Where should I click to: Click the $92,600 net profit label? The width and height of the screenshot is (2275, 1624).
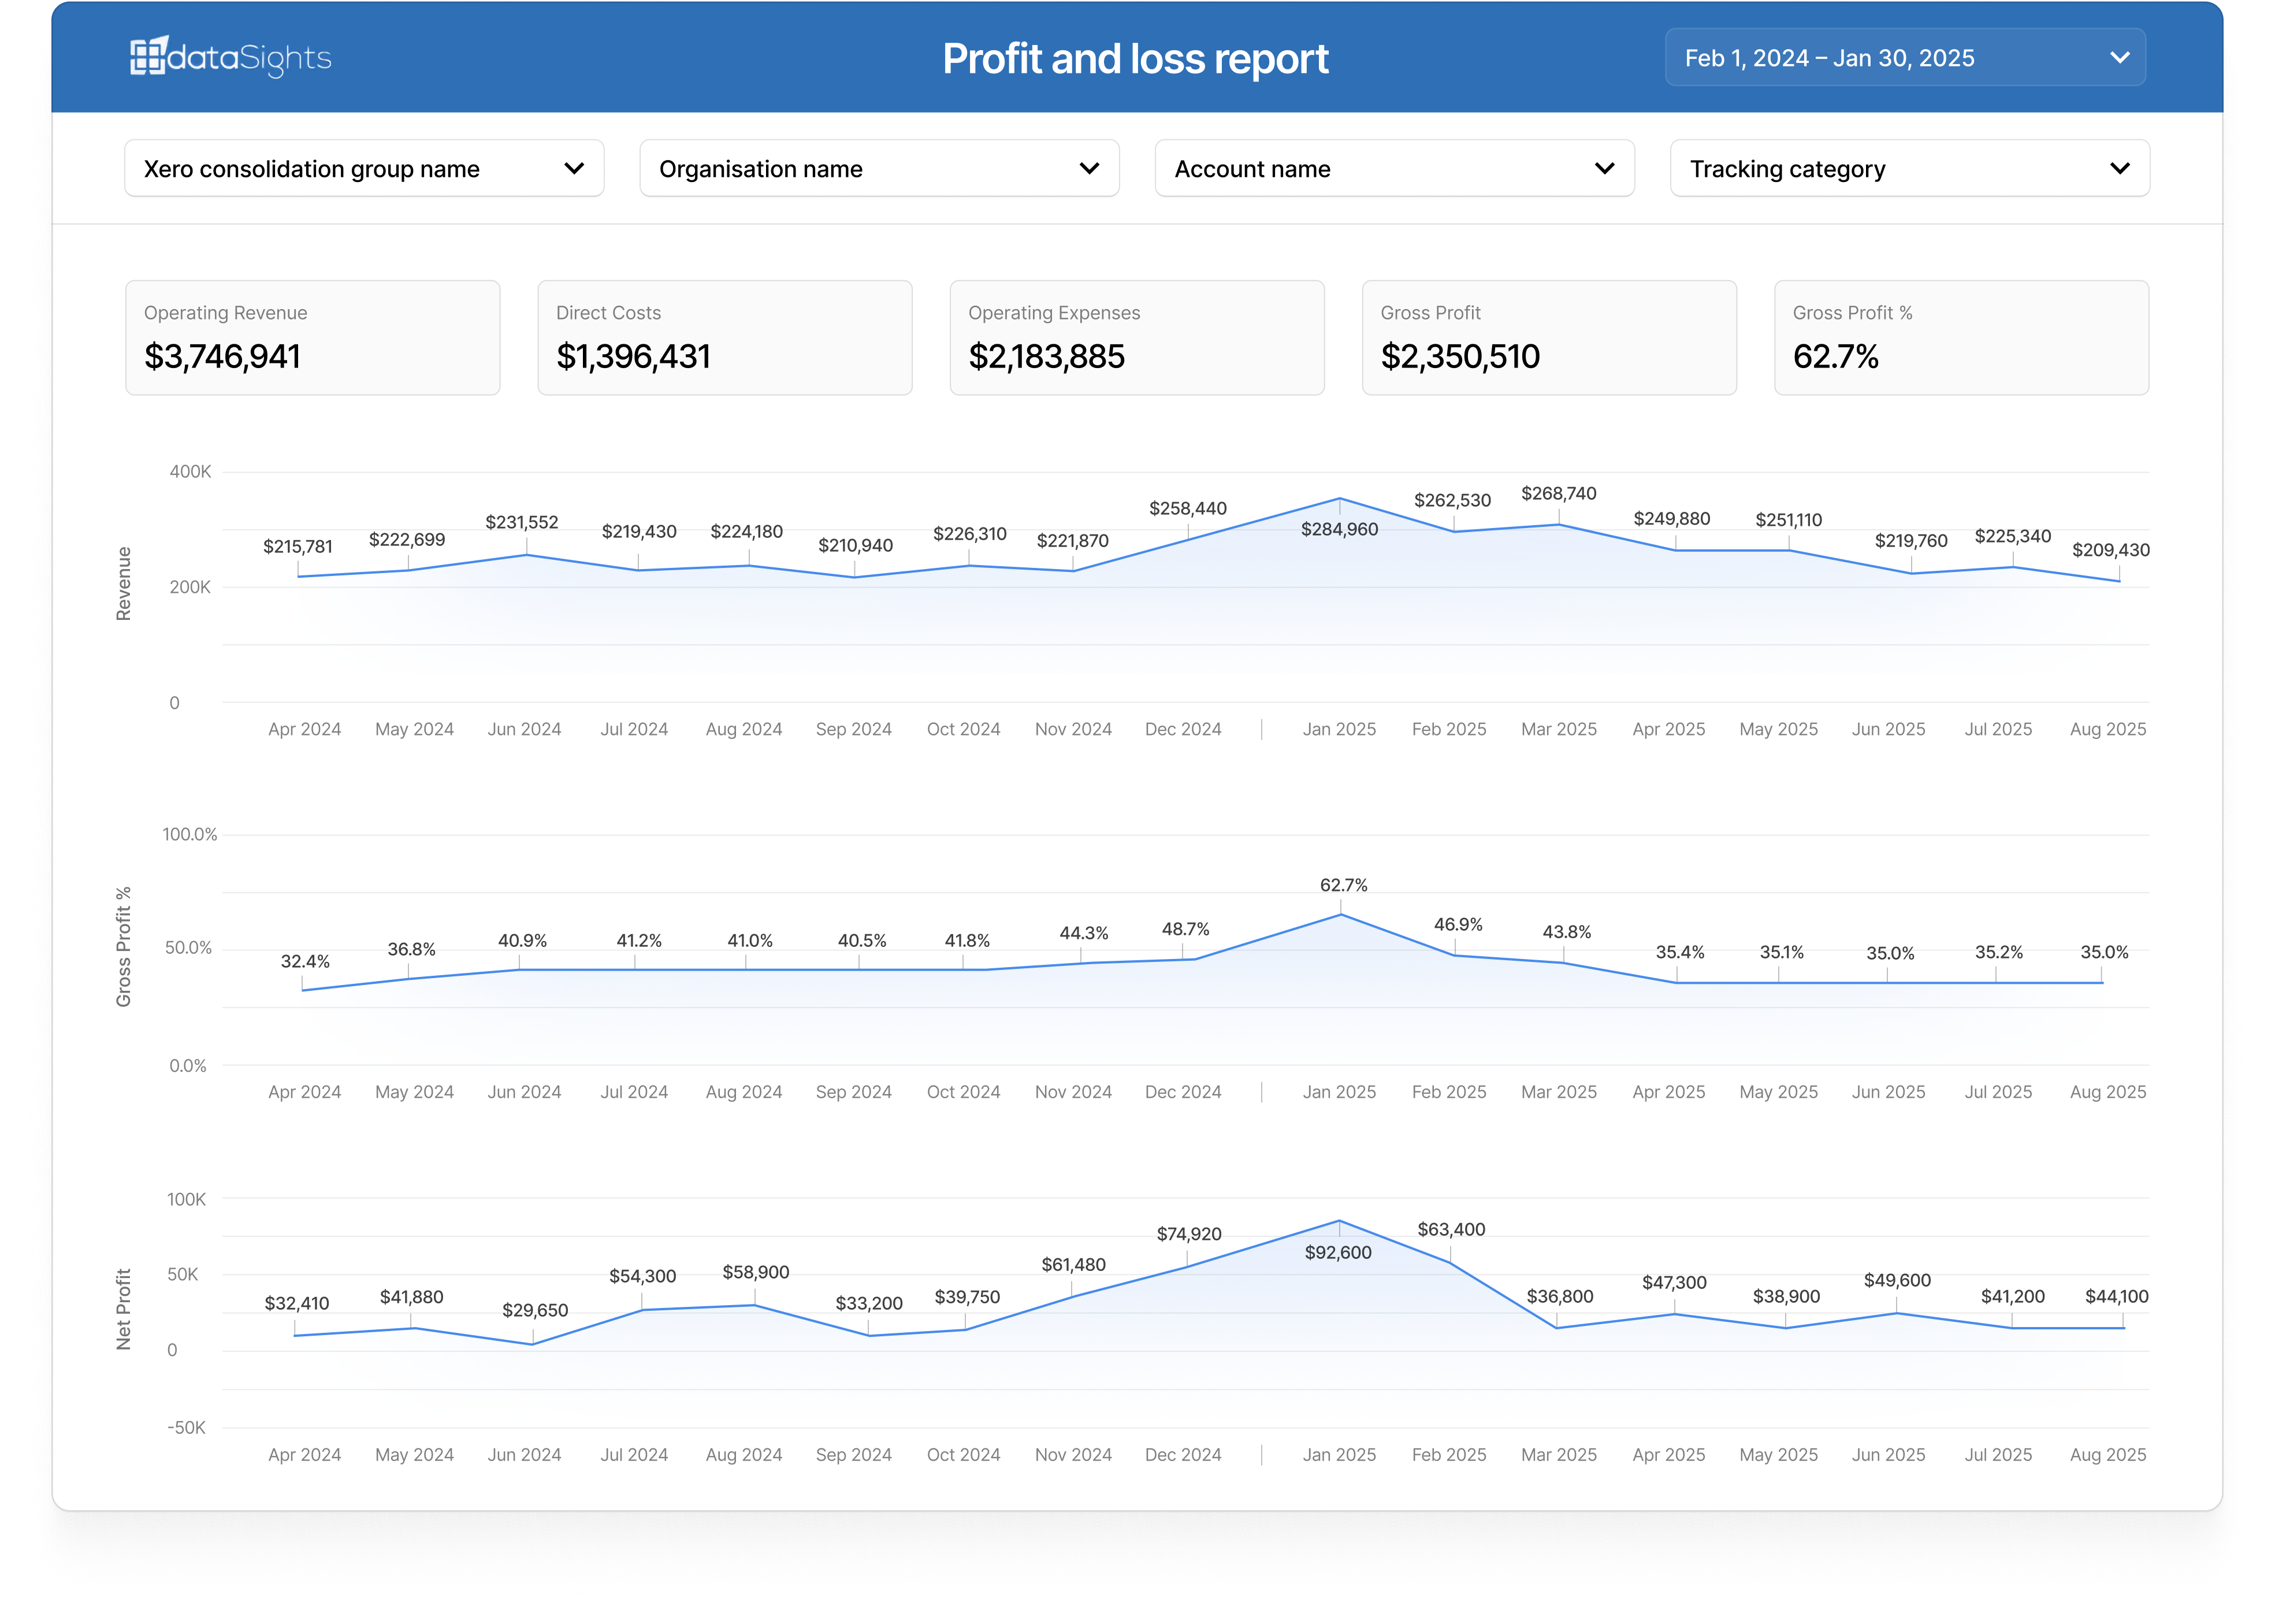(1338, 1252)
